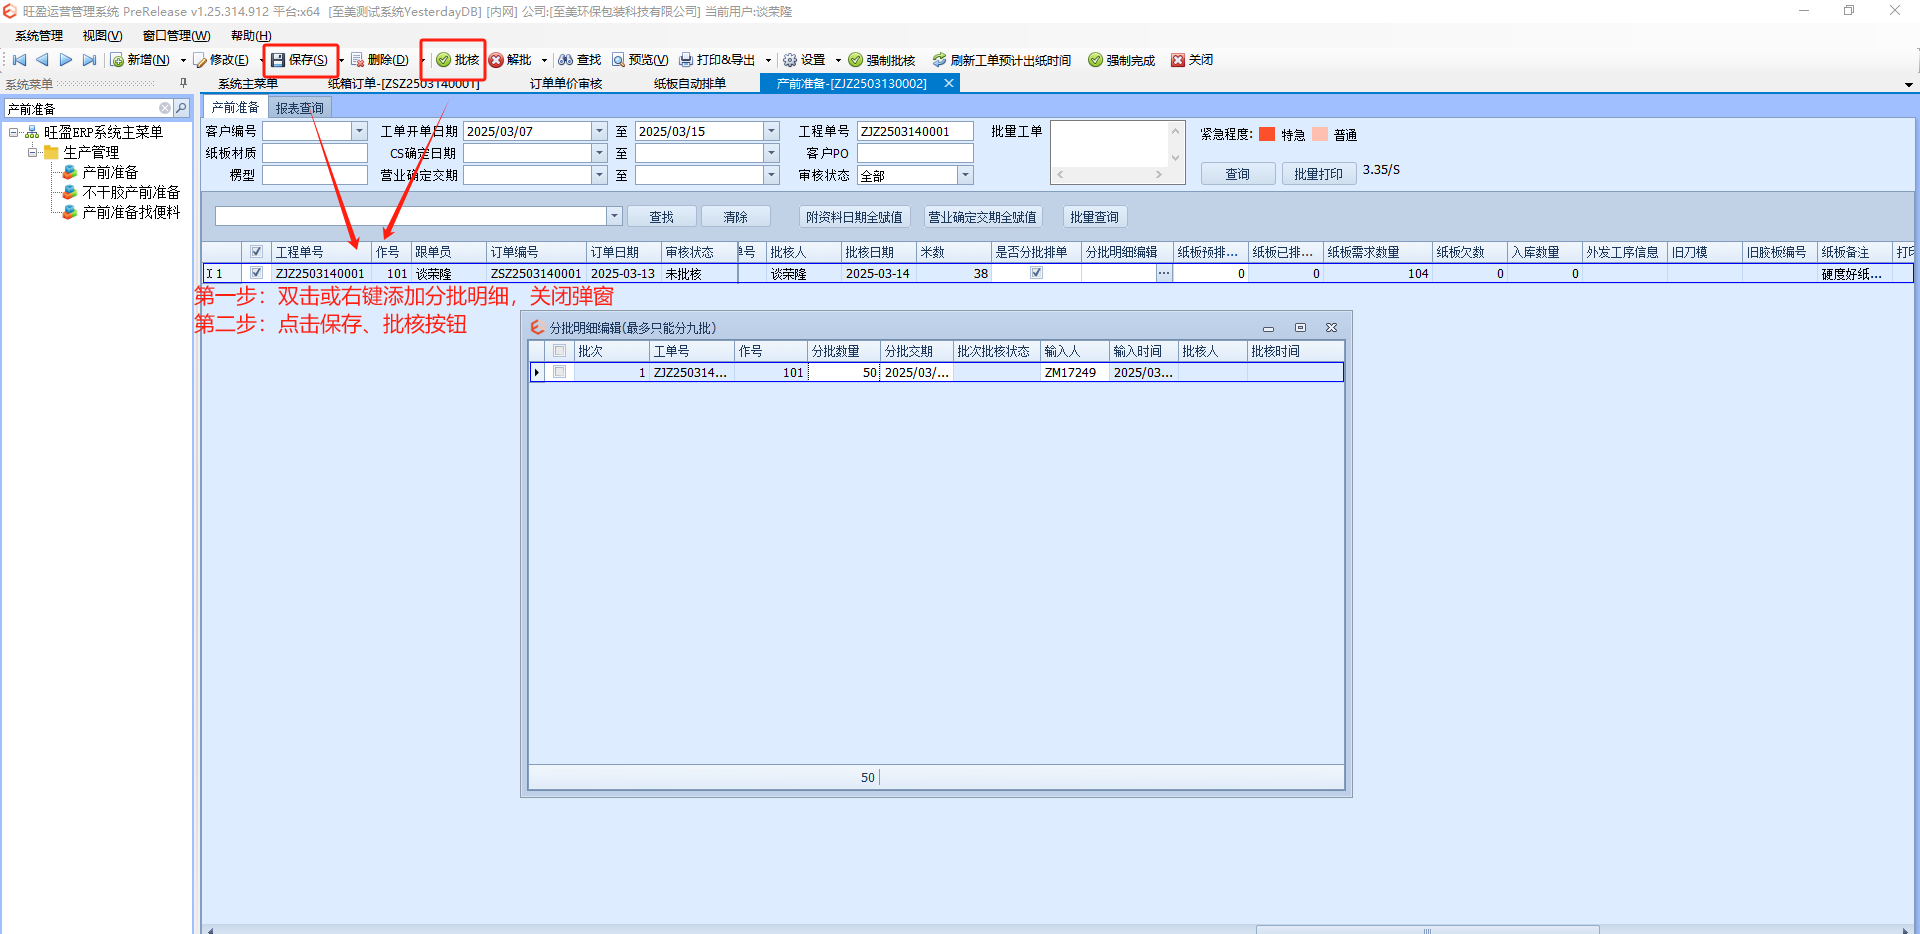Image resolution: width=1920 pixels, height=934 pixels.
Task: Click 附资料日期全赋值 button
Action: pos(854,217)
